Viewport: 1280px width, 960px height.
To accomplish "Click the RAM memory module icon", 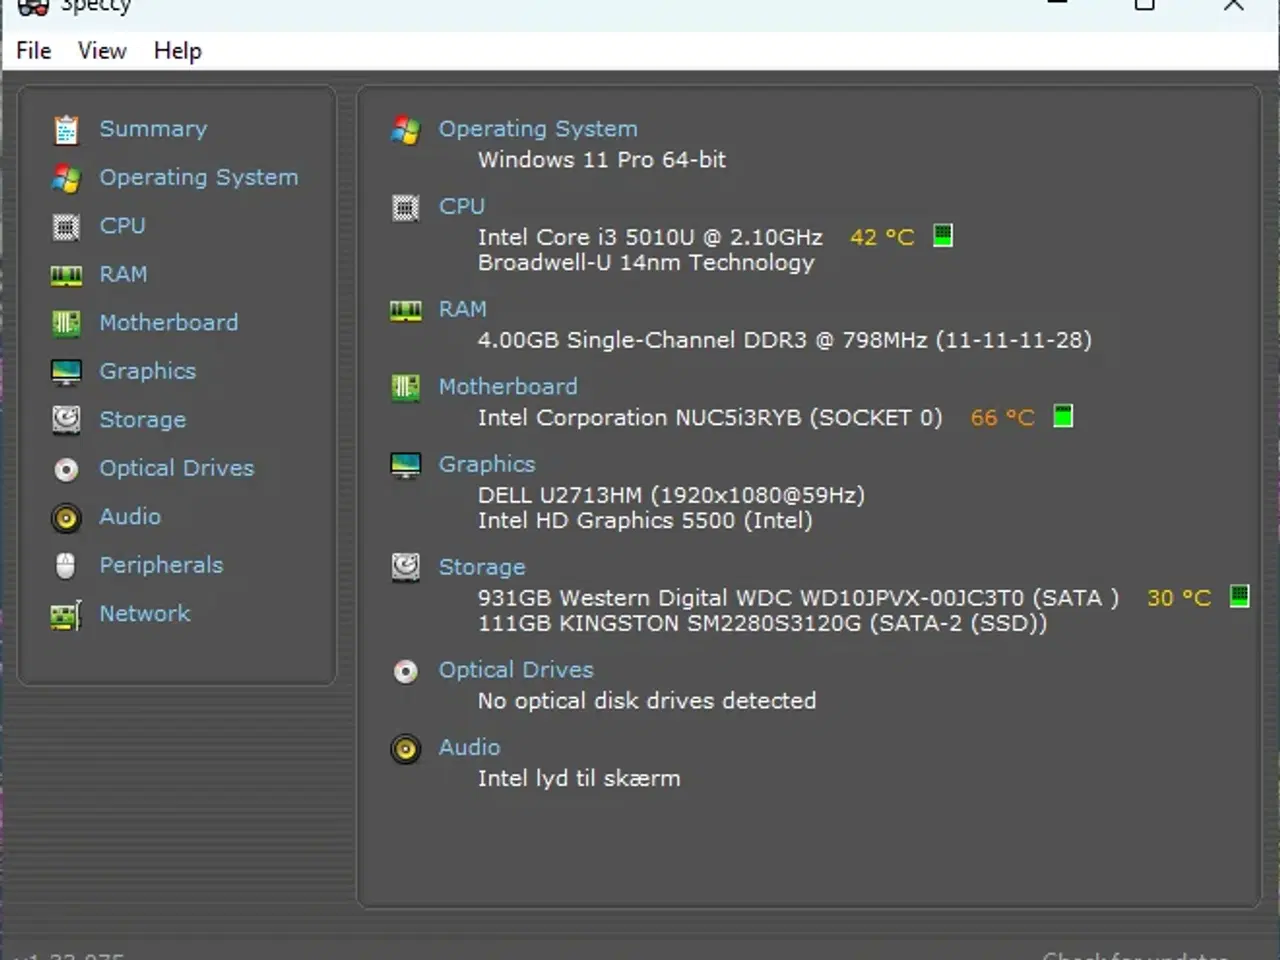I will pyautogui.click(x=66, y=274).
